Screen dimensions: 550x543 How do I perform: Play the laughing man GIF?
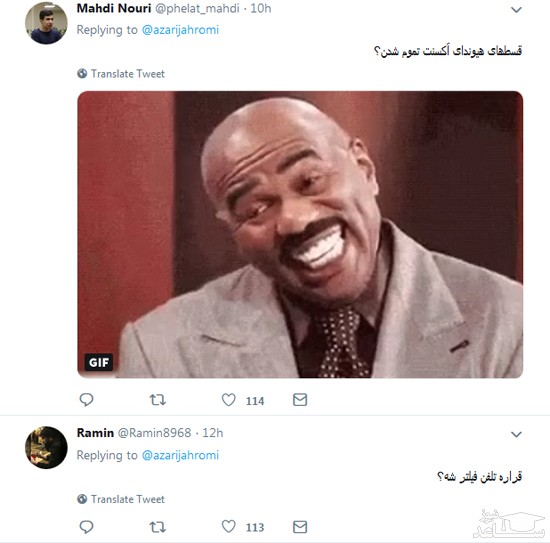[300, 234]
